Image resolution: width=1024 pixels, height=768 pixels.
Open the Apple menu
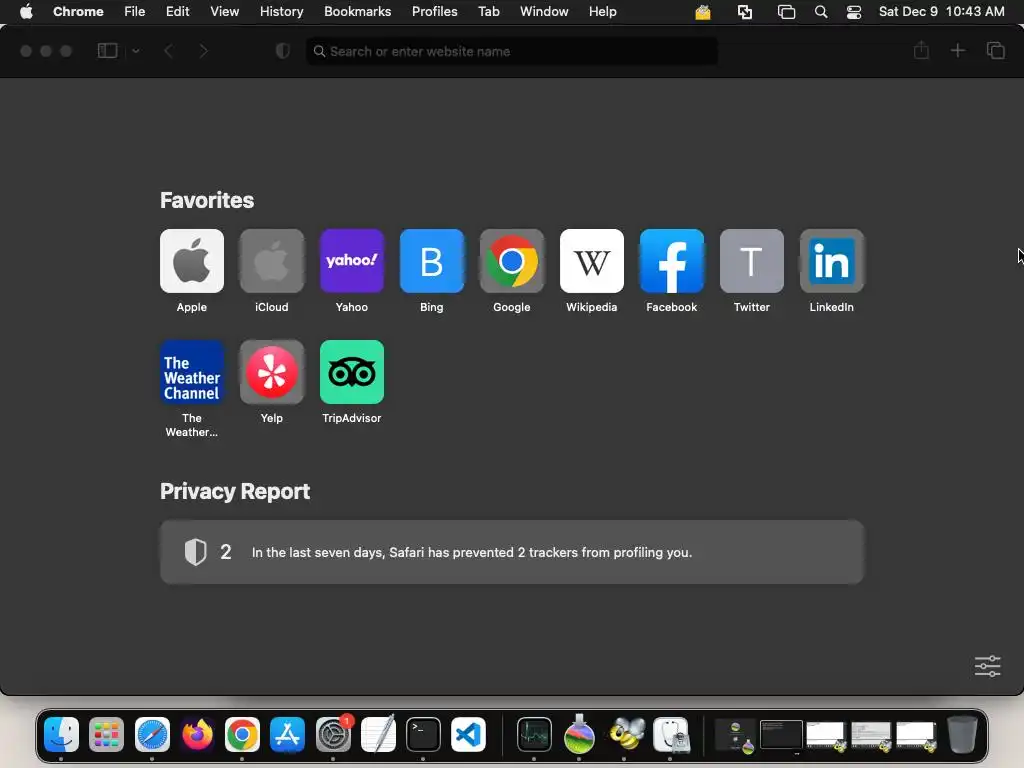pyautogui.click(x=26, y=12)
